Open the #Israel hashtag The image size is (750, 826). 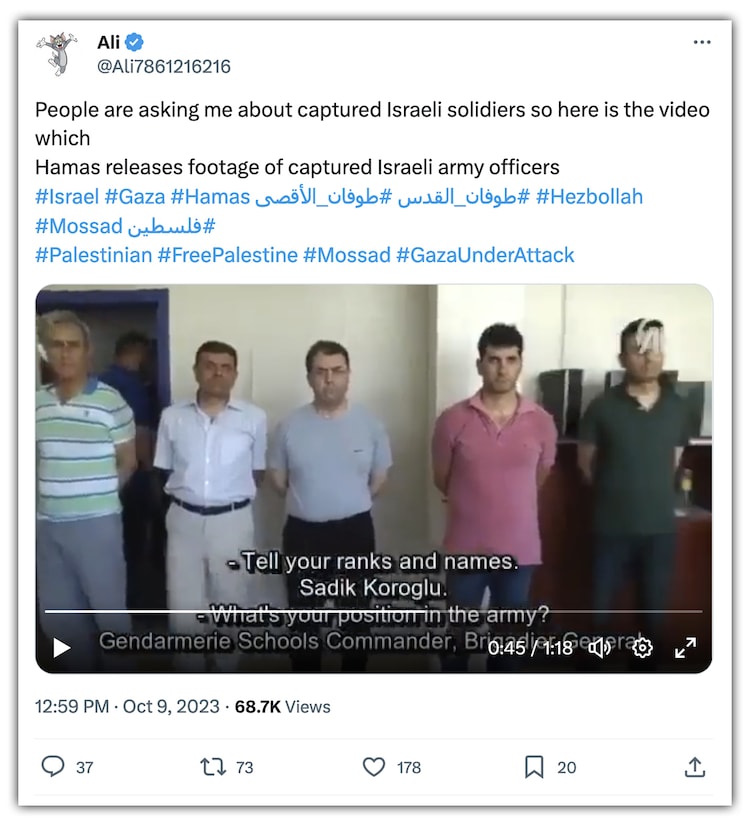[67, 196]
